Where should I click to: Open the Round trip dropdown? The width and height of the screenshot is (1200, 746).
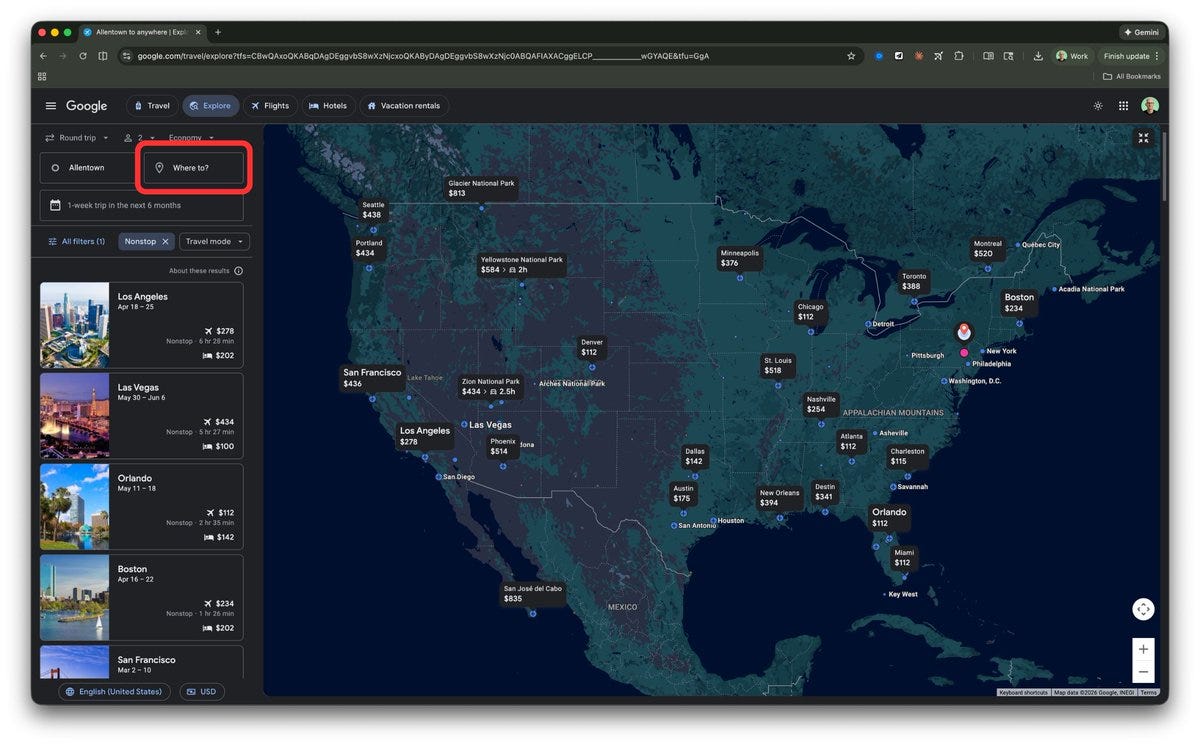pos(76,138)
